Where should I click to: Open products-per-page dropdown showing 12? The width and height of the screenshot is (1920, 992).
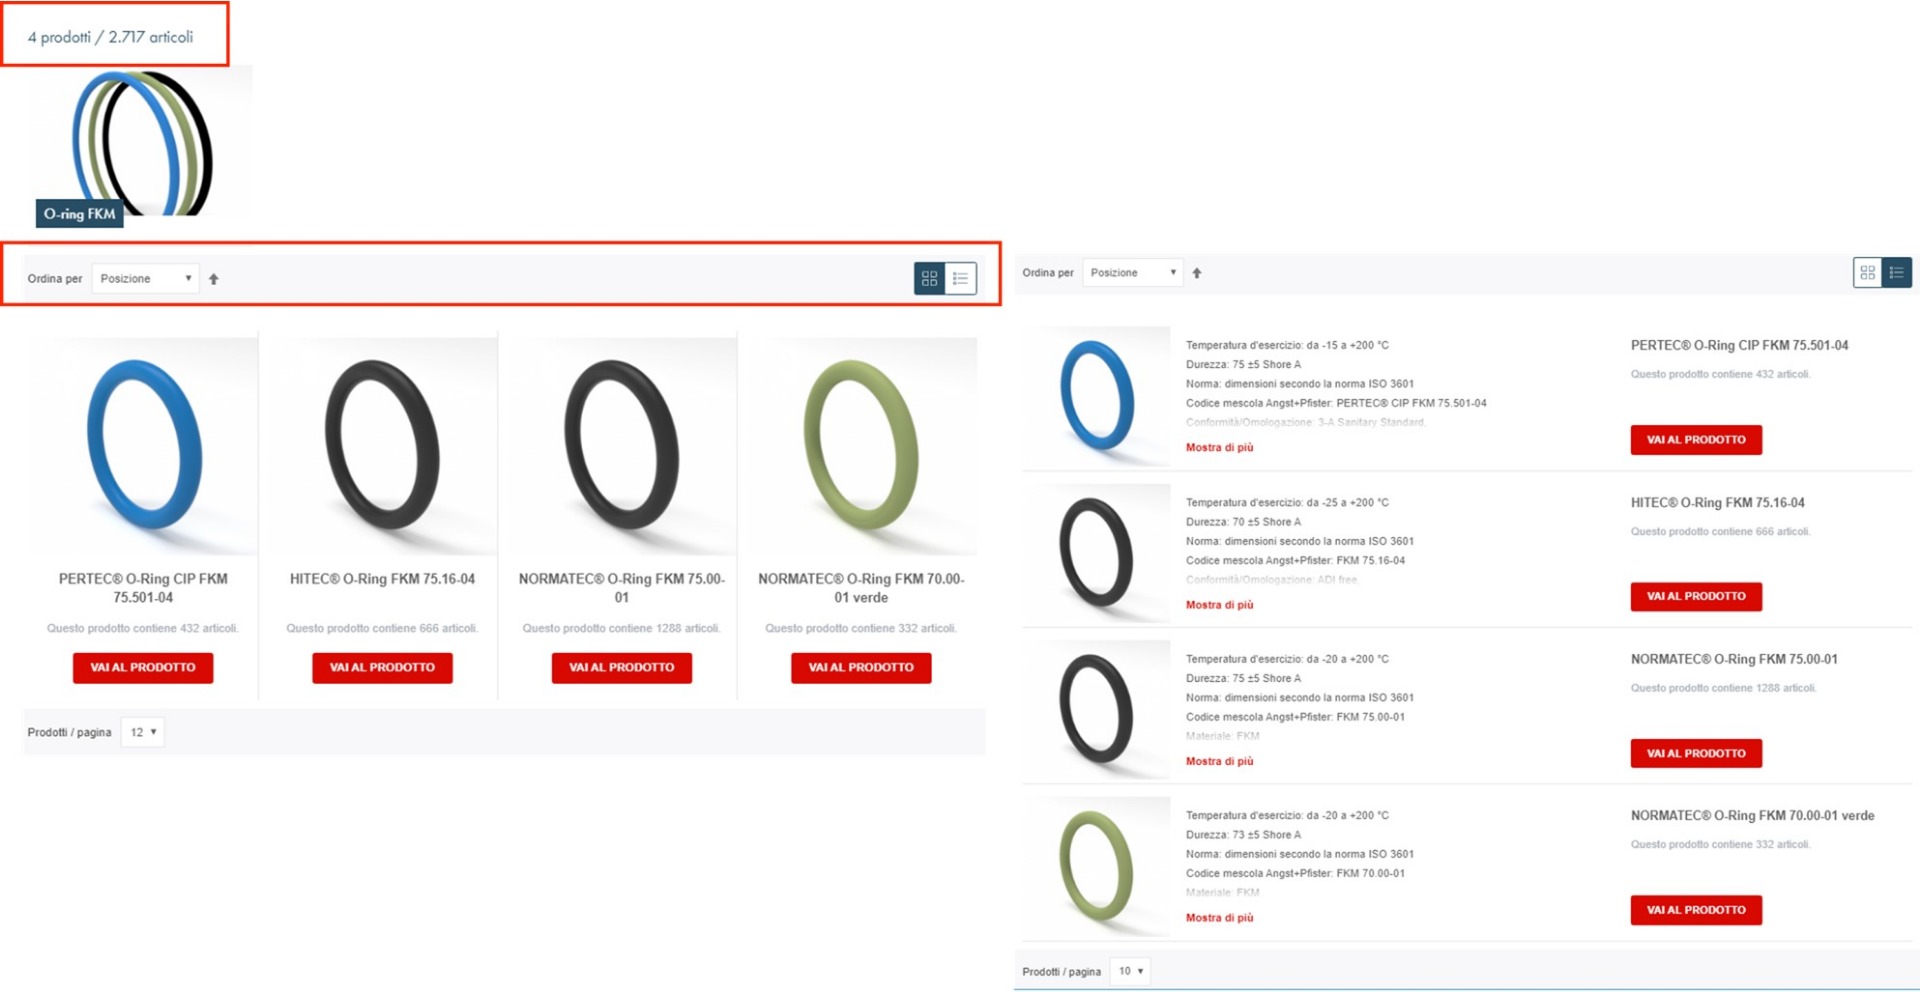pyautogui.click(x=142, y=732)
